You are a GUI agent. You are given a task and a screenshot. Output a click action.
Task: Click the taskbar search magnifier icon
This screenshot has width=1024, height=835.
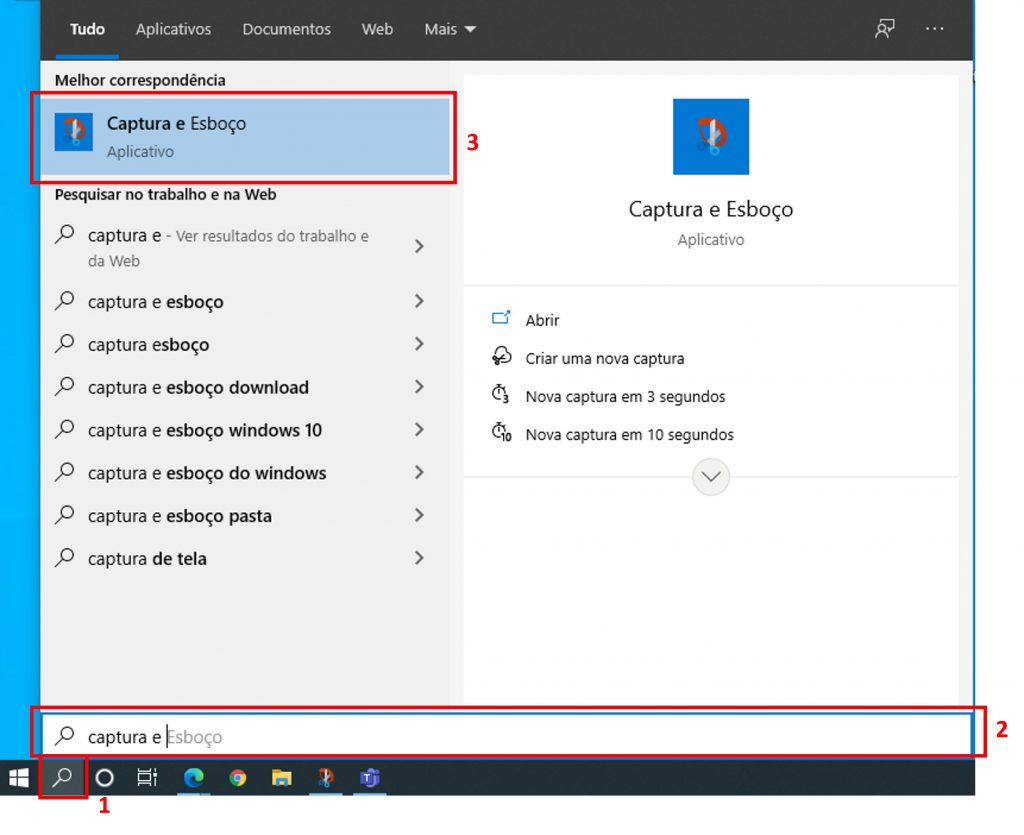click(x=63, y=778)
